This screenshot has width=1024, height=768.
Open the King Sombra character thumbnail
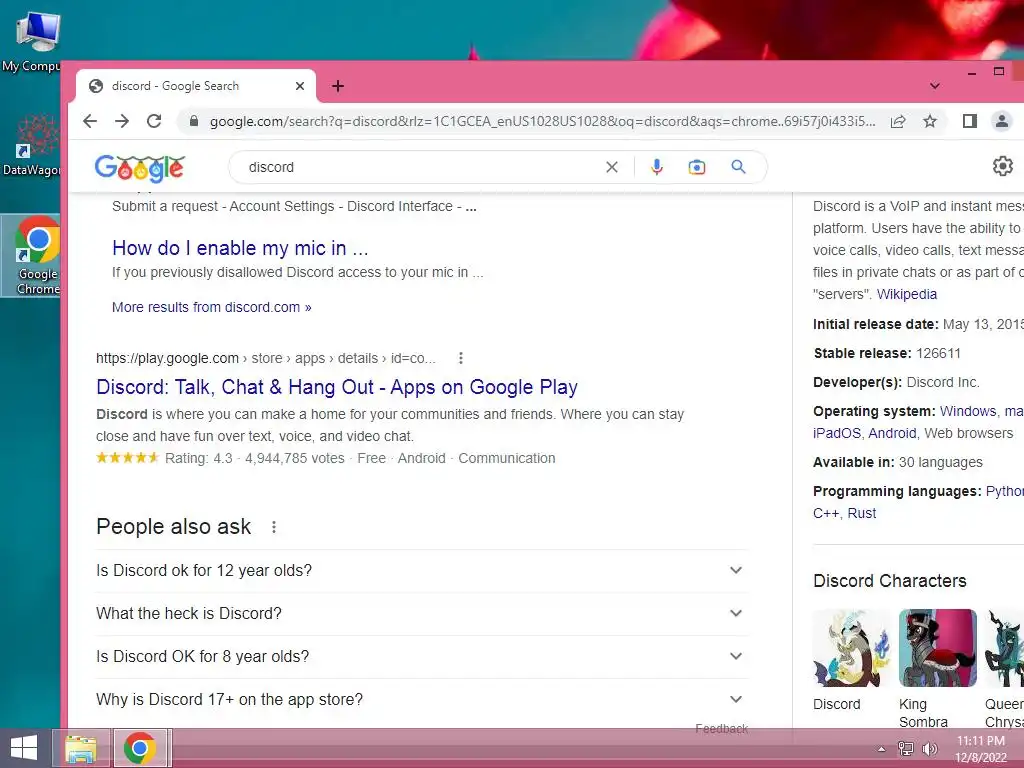coord(938,648)
